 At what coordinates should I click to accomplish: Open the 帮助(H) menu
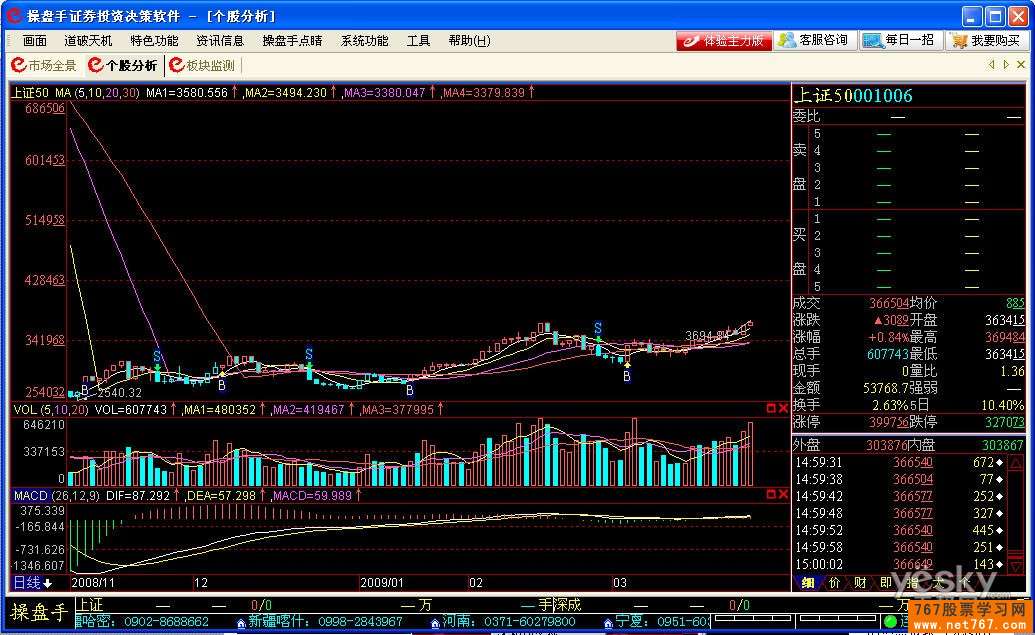[x=469, y=41]
